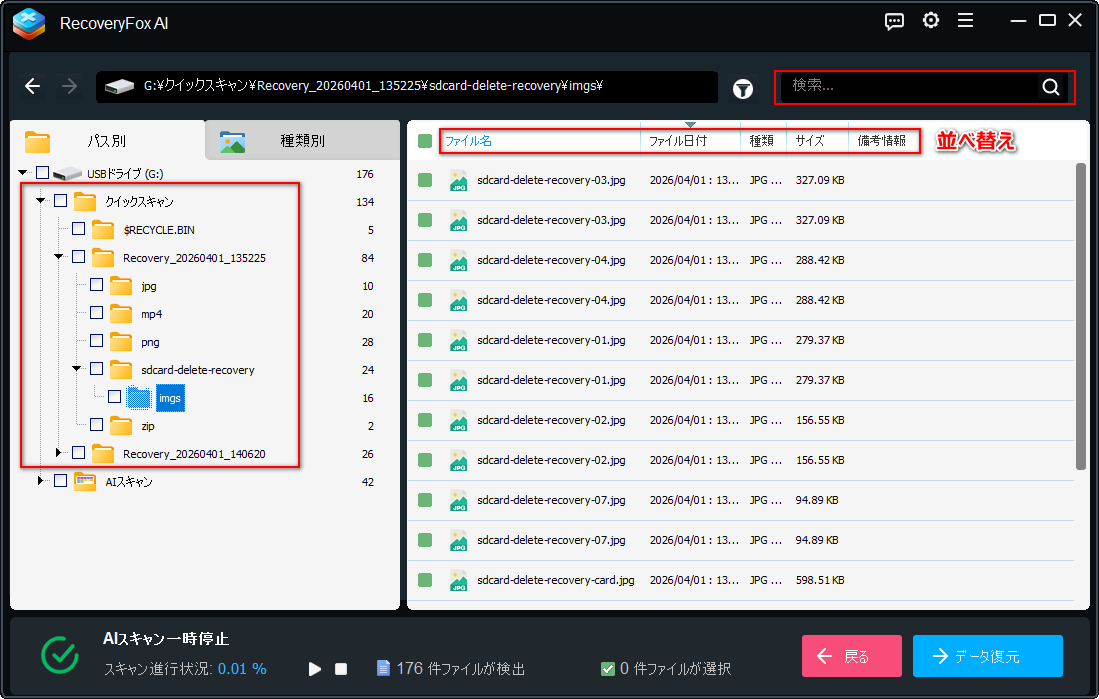This screenshot has height=699, width=1099.
Task: Stop the scan with the stop button
Action: (x=341, y=669)
